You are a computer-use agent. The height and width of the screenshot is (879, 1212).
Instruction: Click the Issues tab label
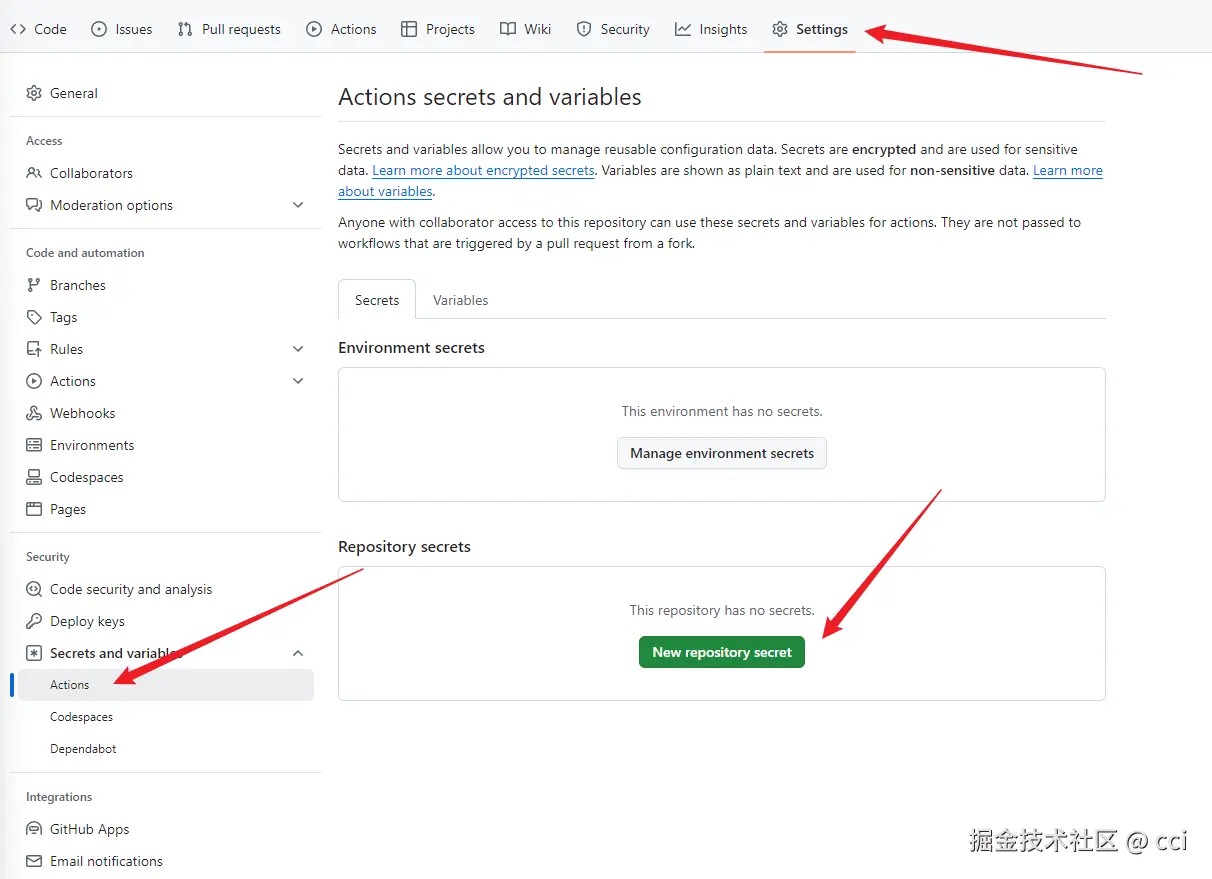tap(134, 29)
